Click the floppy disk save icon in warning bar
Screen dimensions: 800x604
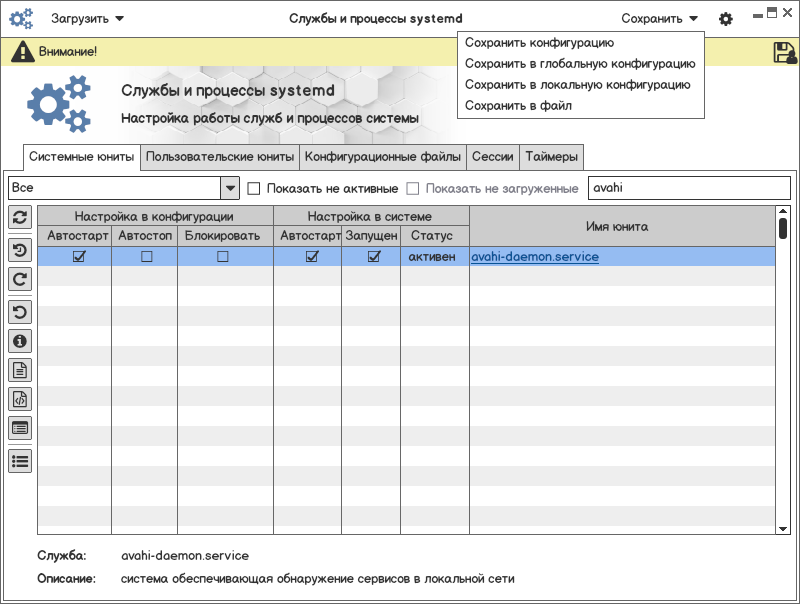point(784,53)
